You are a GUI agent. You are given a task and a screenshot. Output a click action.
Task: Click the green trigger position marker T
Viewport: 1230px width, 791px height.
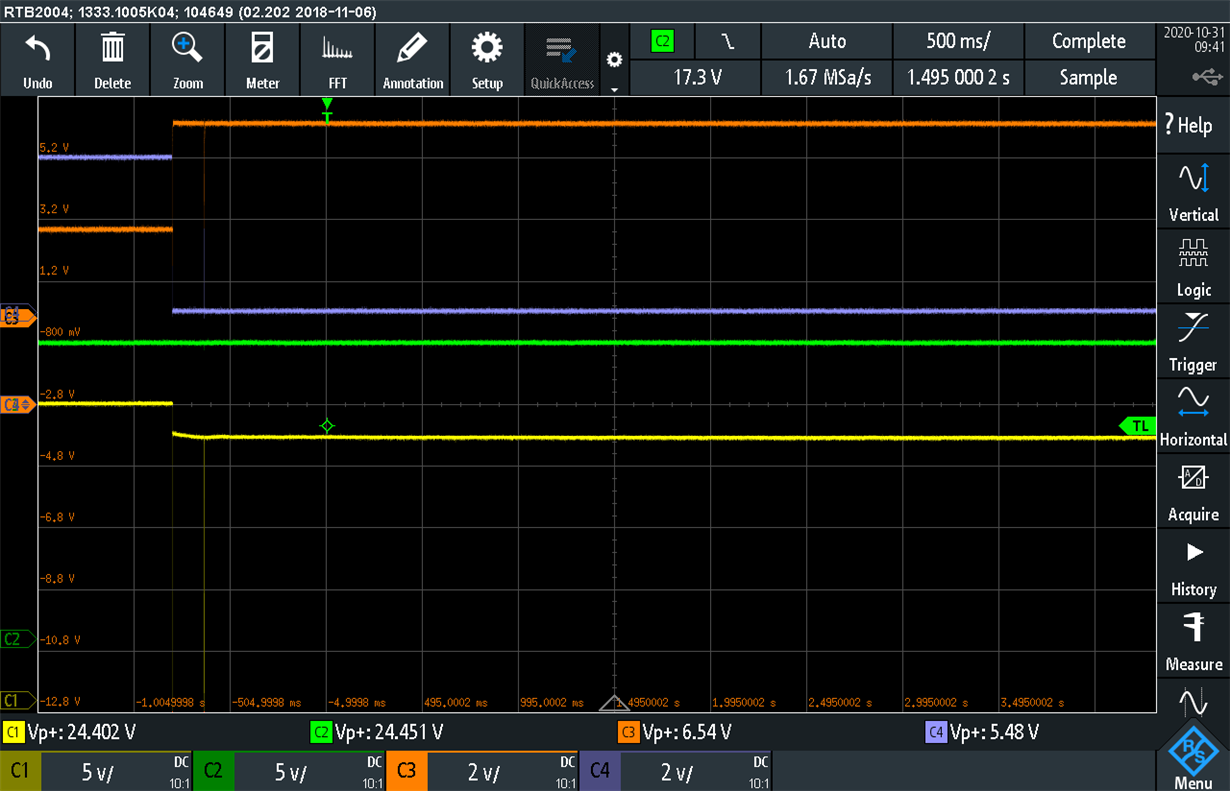[327, 111]
